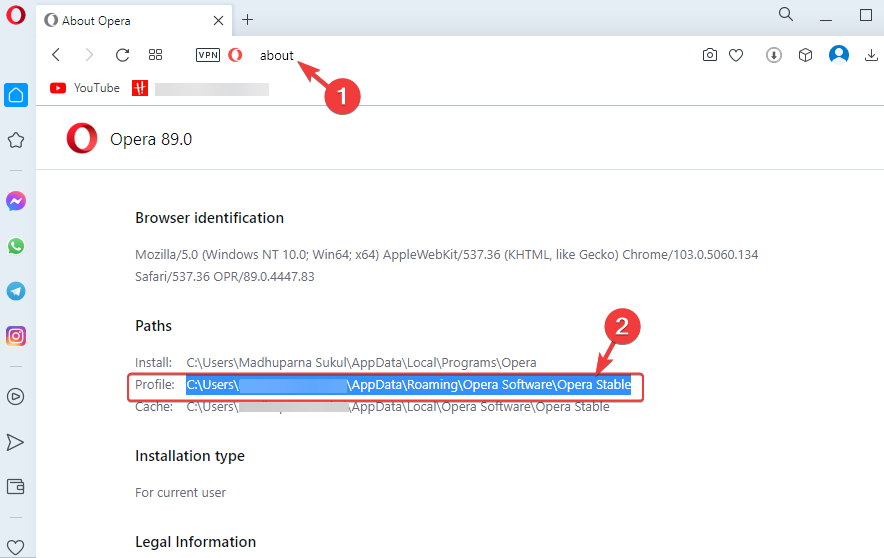Click the Home icon in sidebar
884x558 pixels.
tap(16, 95)
